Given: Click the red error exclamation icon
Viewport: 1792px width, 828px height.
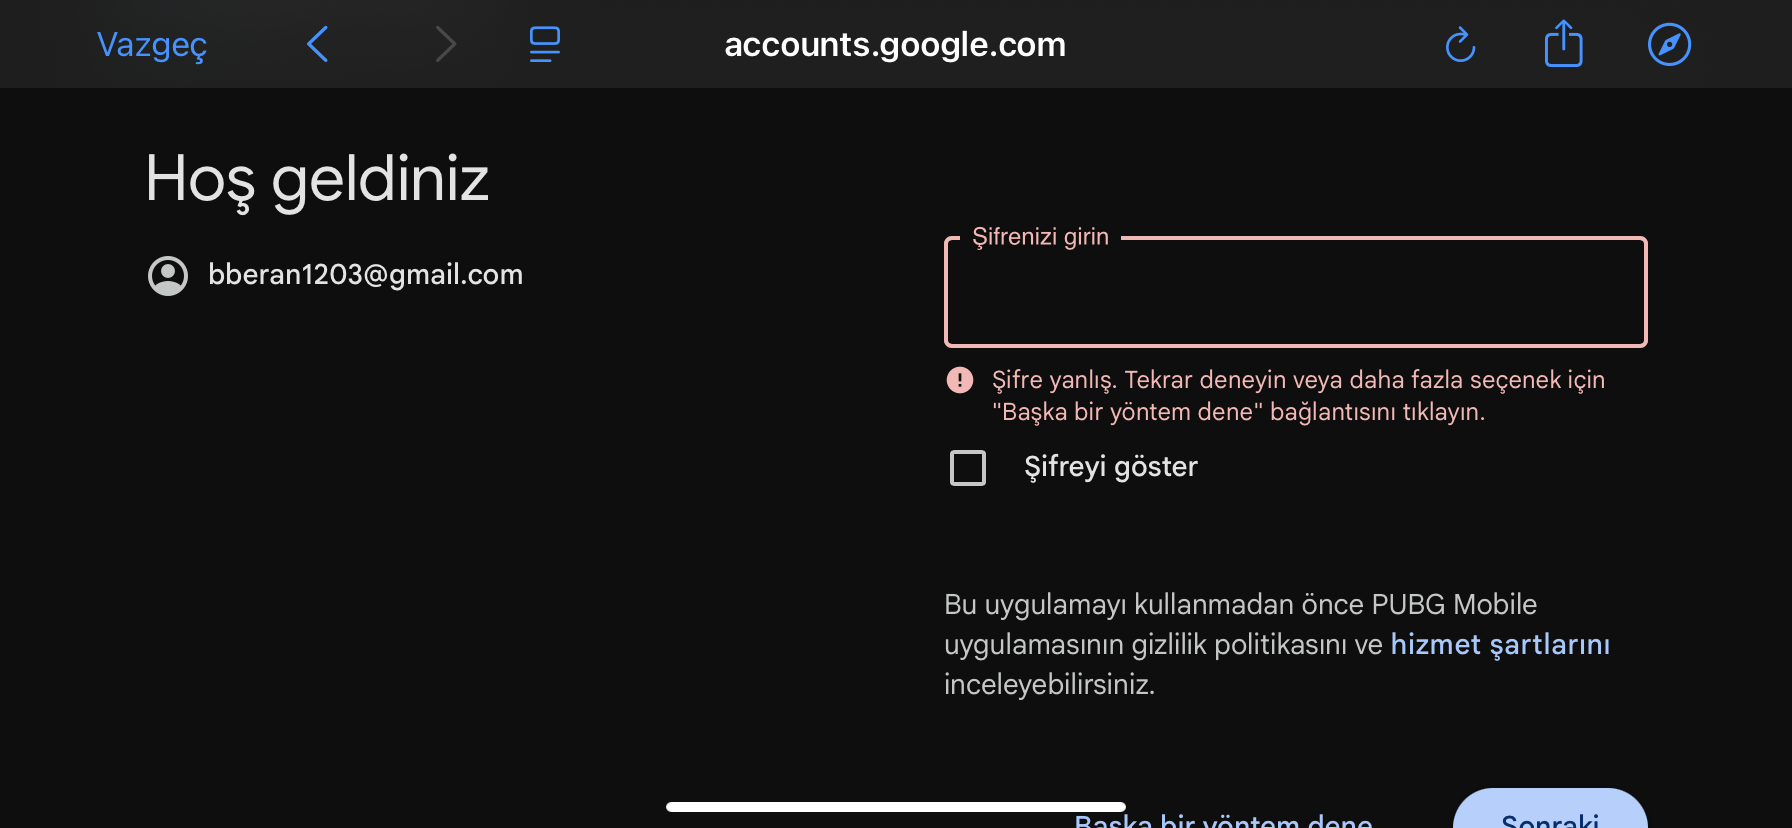Looking at the screenshot, I should pyautogui.click(x=960, y=380).
